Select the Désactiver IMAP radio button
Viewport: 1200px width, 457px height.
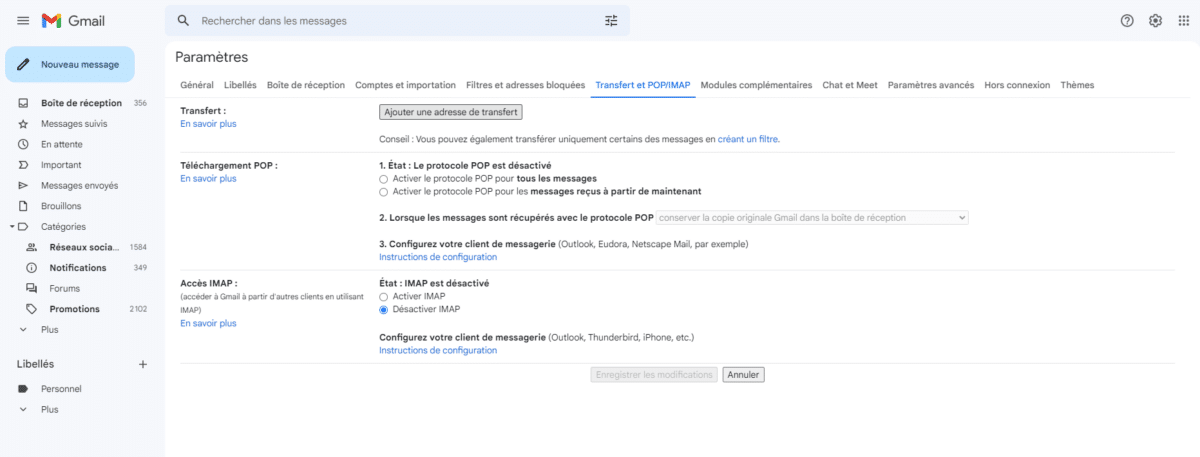383,310
